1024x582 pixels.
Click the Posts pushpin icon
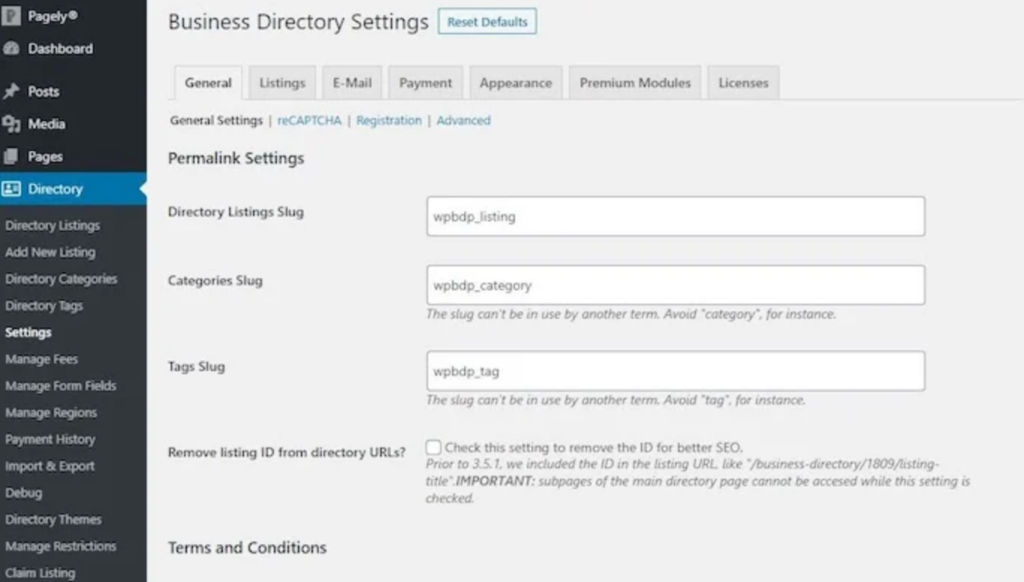click(11, 91)
